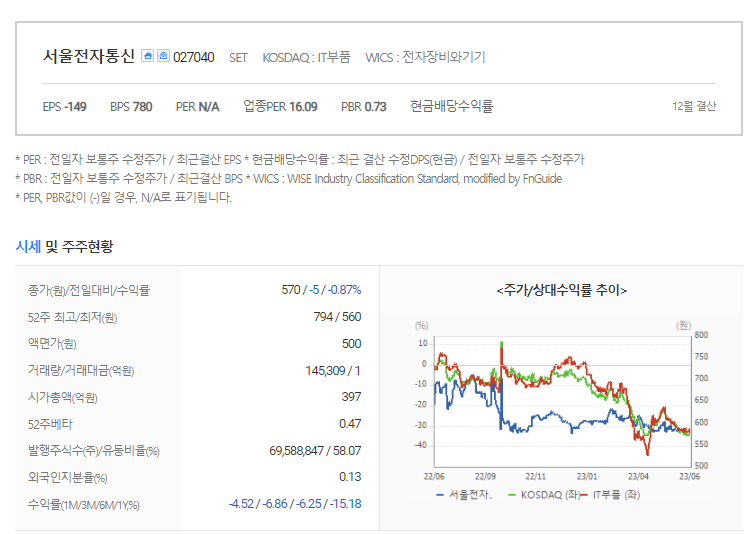
Task: Select the PER N/A value
Action: (x=197, y=107)
